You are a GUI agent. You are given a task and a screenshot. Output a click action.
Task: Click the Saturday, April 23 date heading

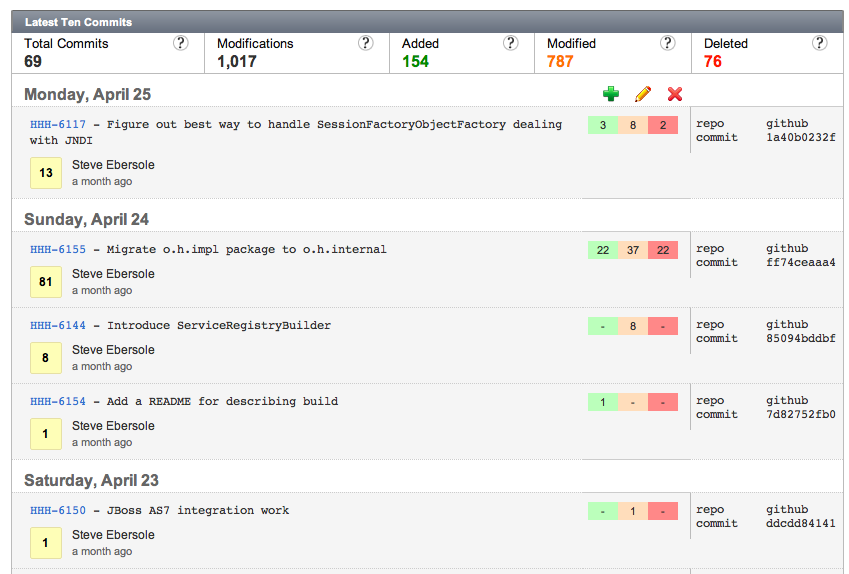(x=92, y=480)
